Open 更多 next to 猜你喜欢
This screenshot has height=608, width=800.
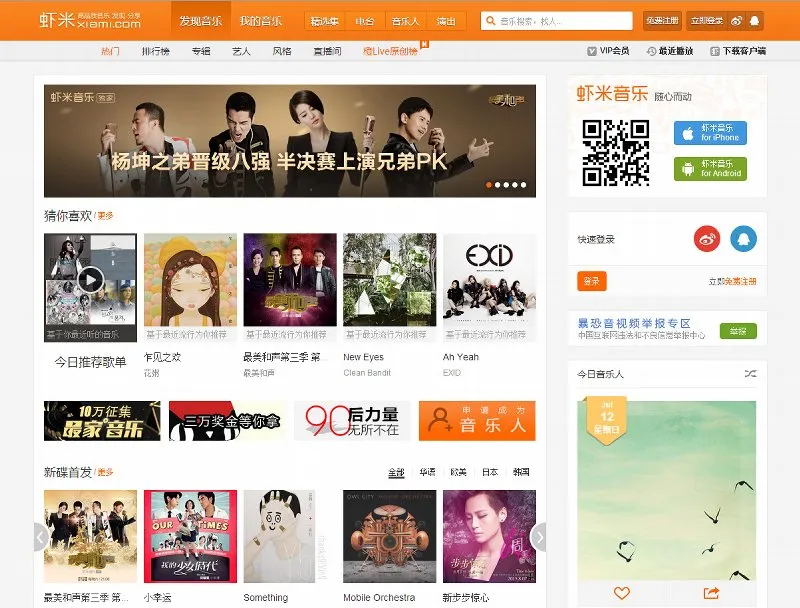(106, 216)
